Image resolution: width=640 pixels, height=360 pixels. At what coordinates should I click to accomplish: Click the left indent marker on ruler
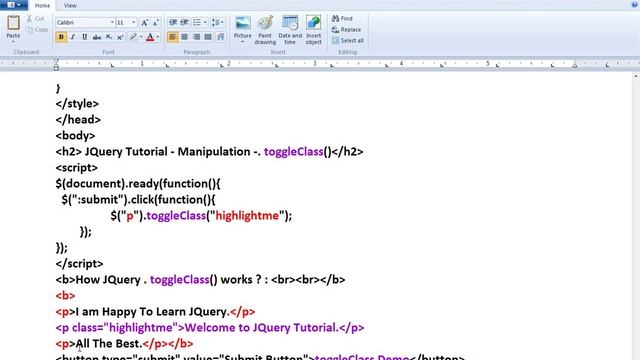click(x=56, y=65)
